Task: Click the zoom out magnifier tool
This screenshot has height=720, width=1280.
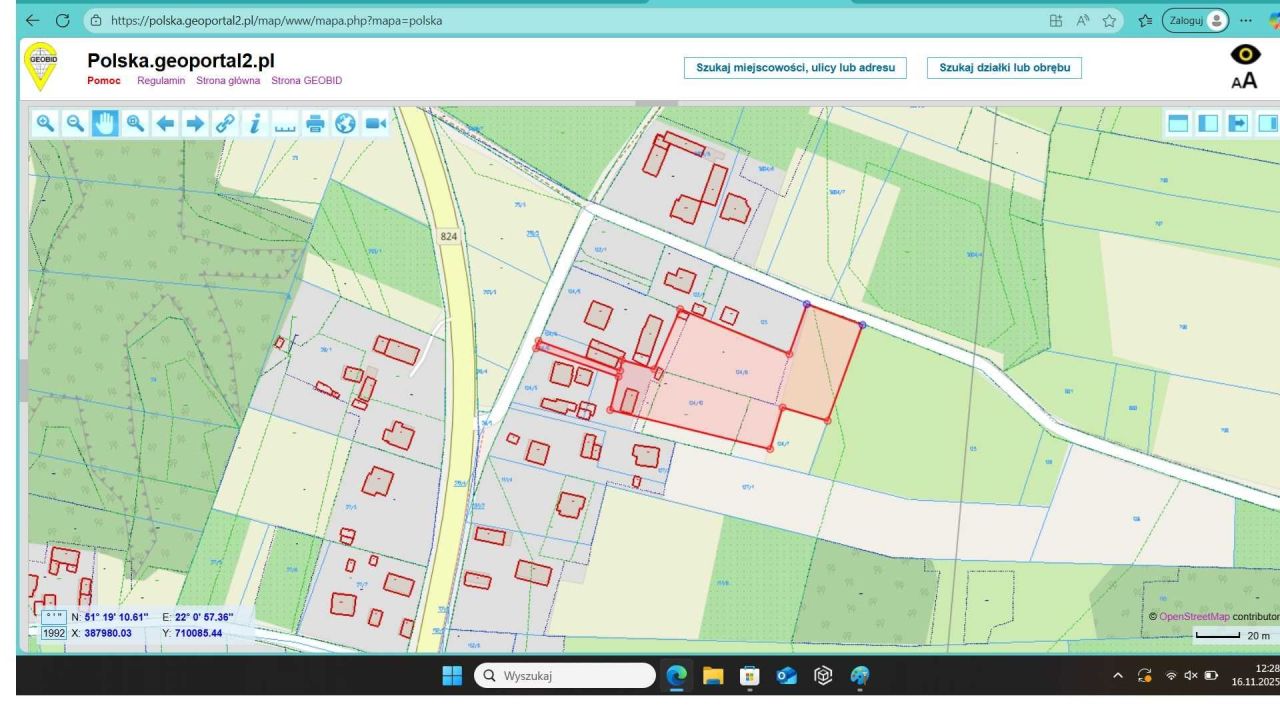Action: pos(74,123)
